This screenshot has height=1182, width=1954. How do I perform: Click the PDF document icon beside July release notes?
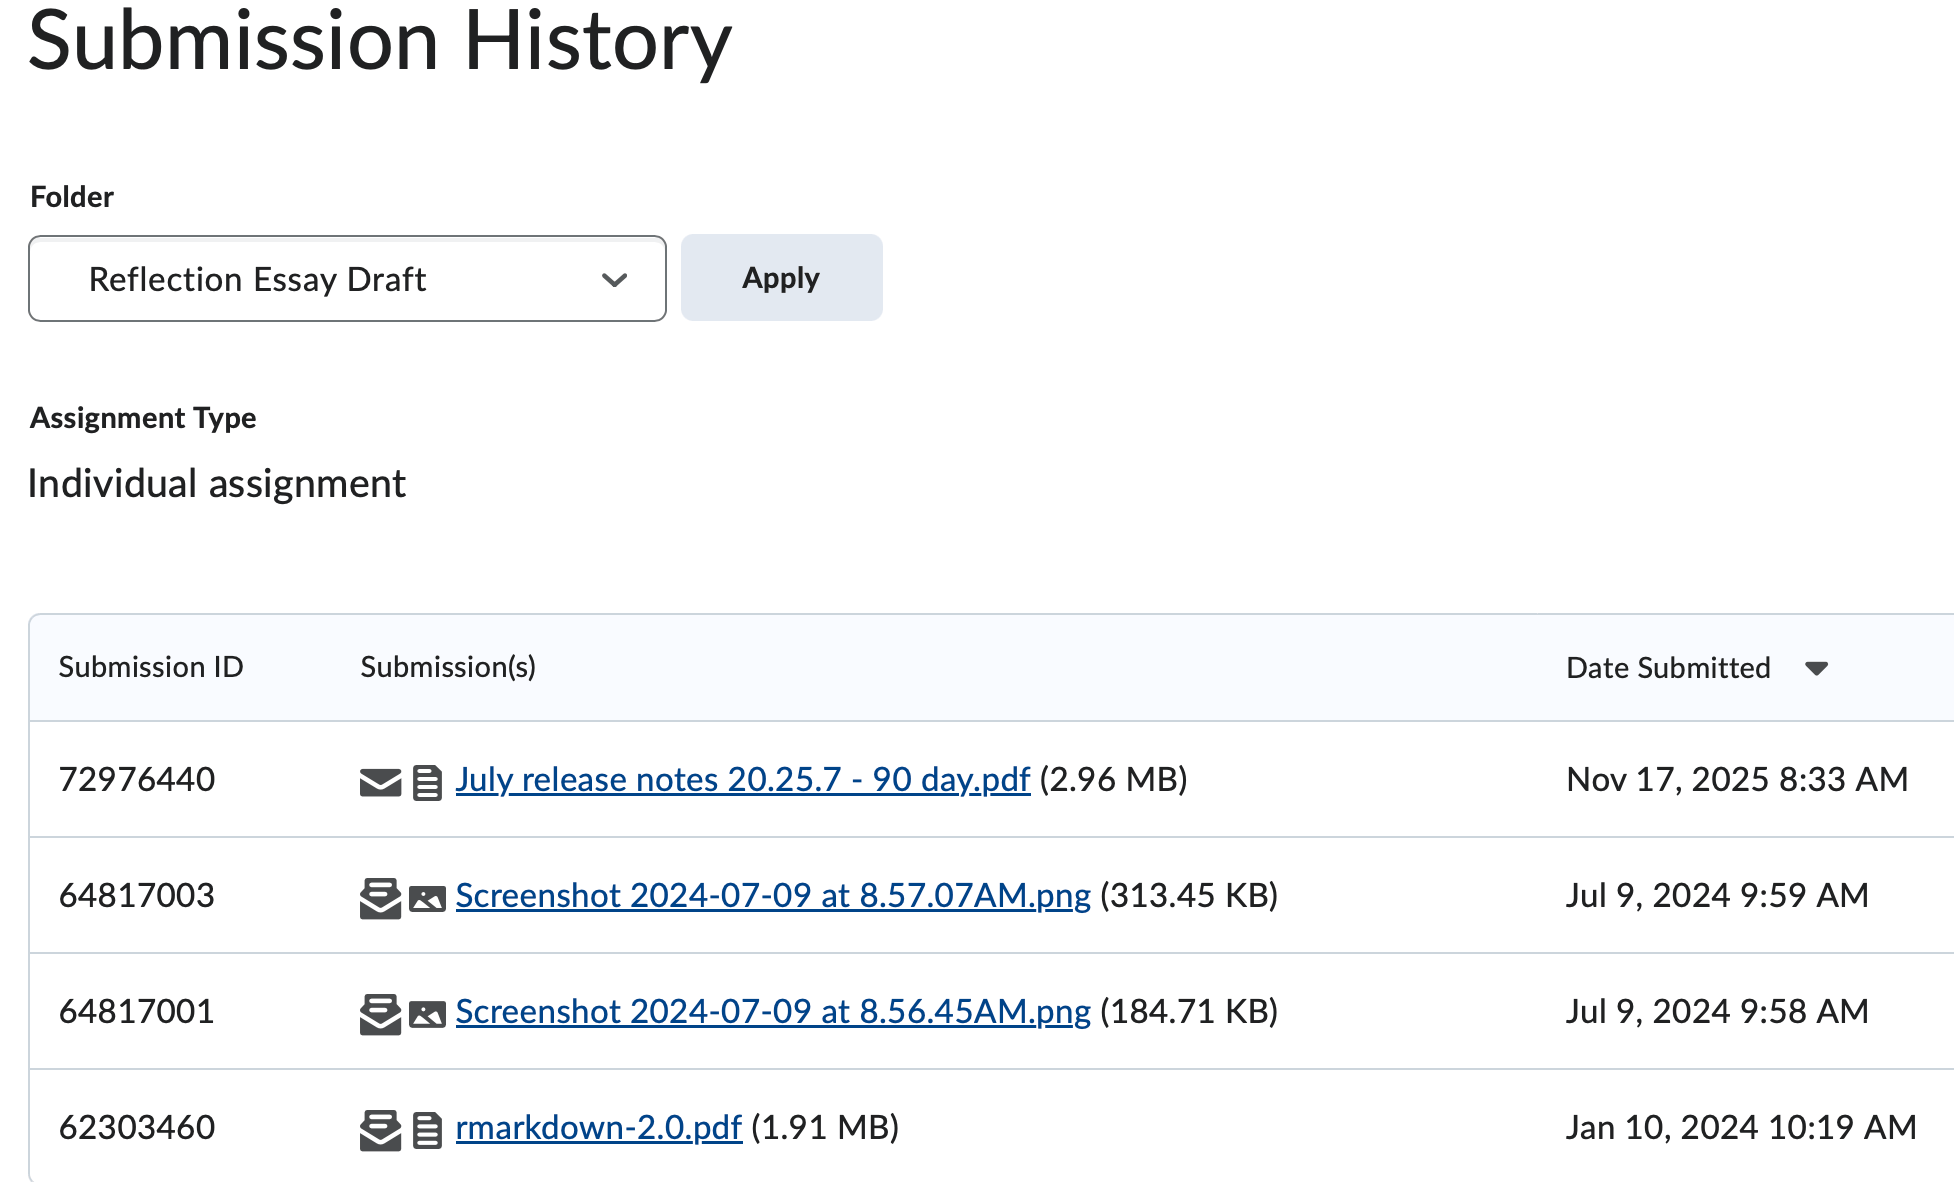point(426,780)
